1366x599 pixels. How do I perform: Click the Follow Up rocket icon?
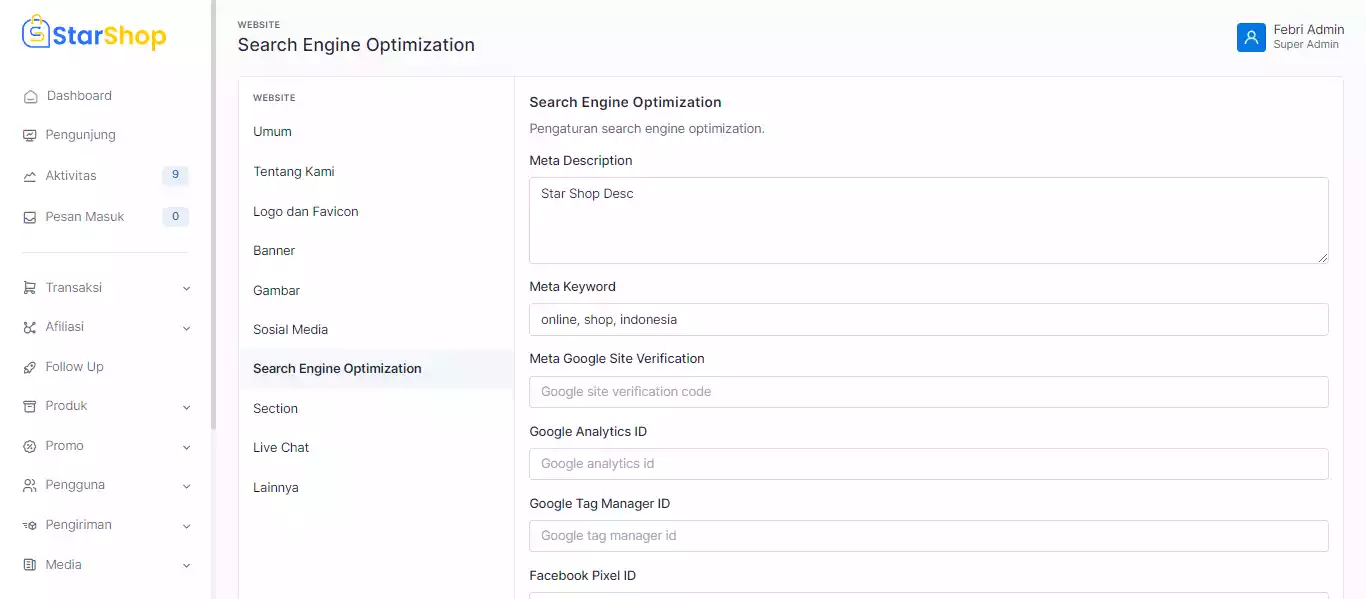(x=30, y=367)
